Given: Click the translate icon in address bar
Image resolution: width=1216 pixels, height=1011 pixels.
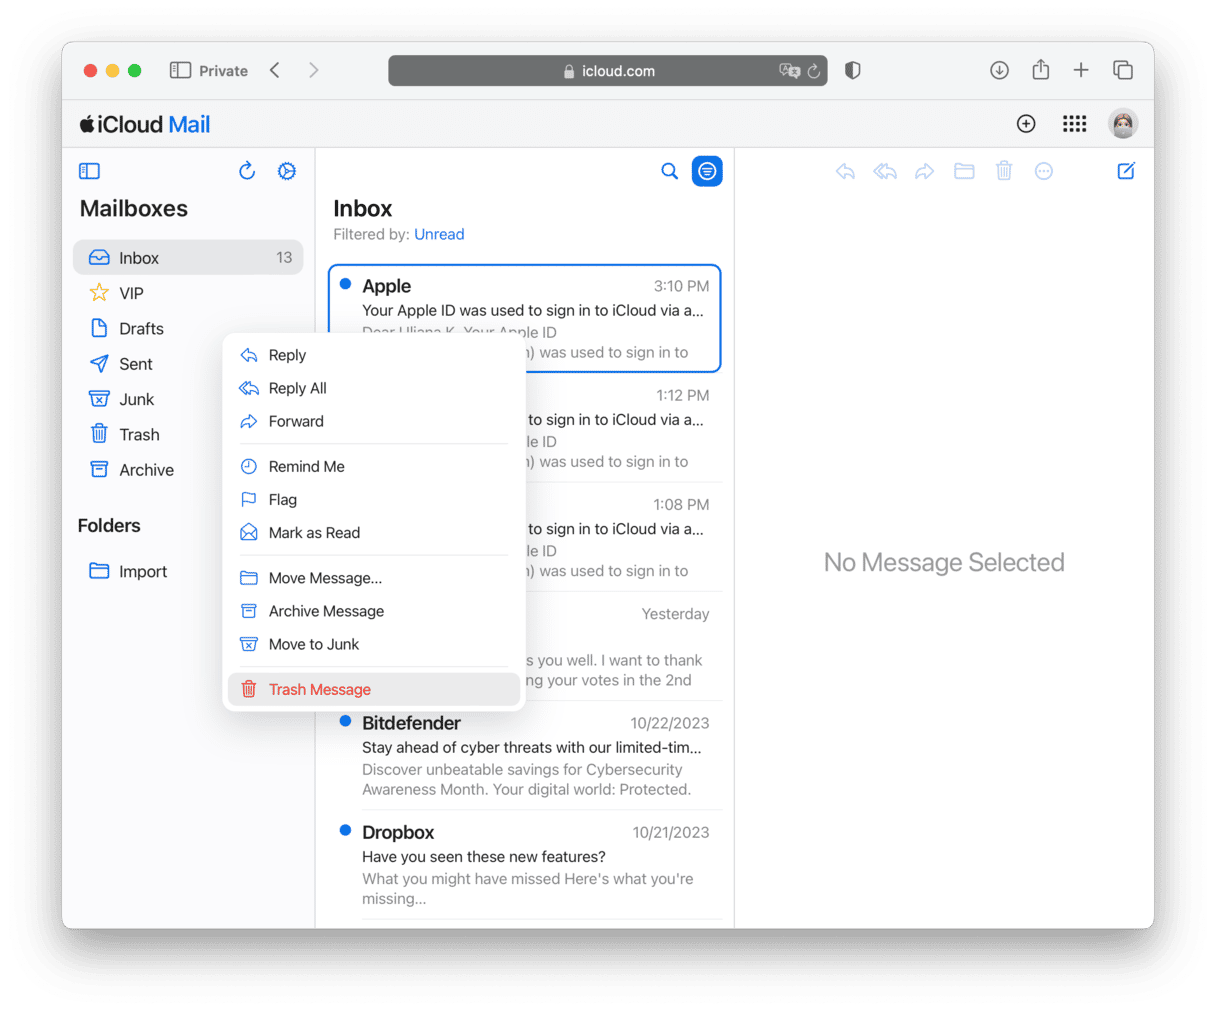Looking at the screenshot, I should 789,71.
